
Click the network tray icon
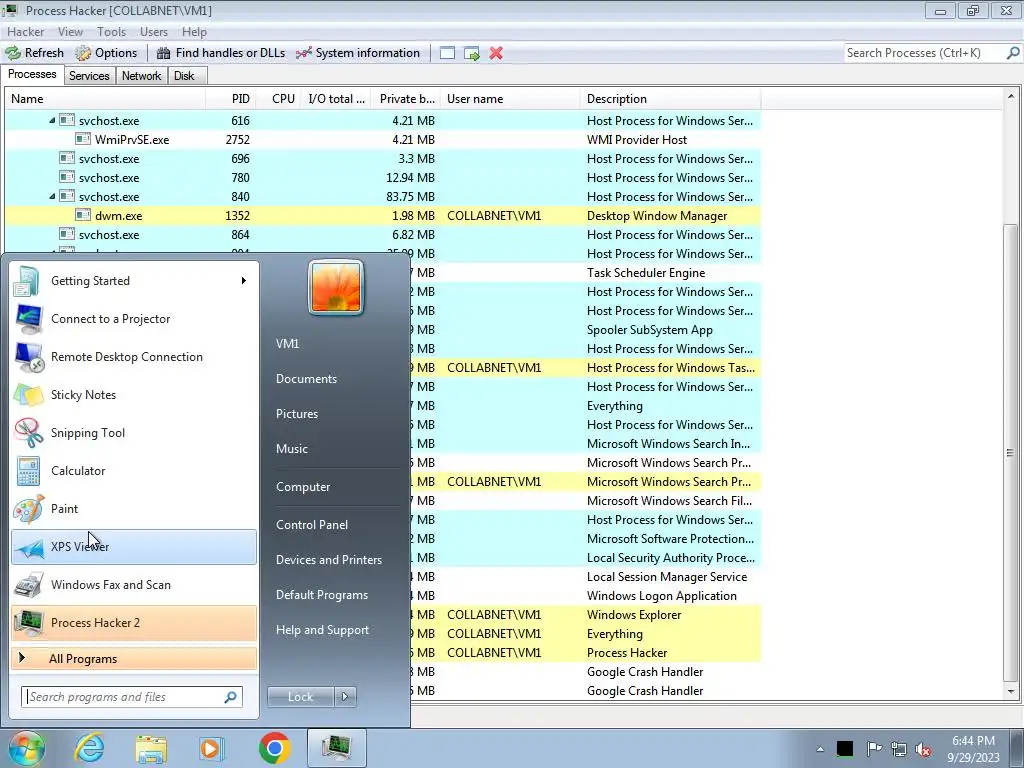click(x=899, y=749)
